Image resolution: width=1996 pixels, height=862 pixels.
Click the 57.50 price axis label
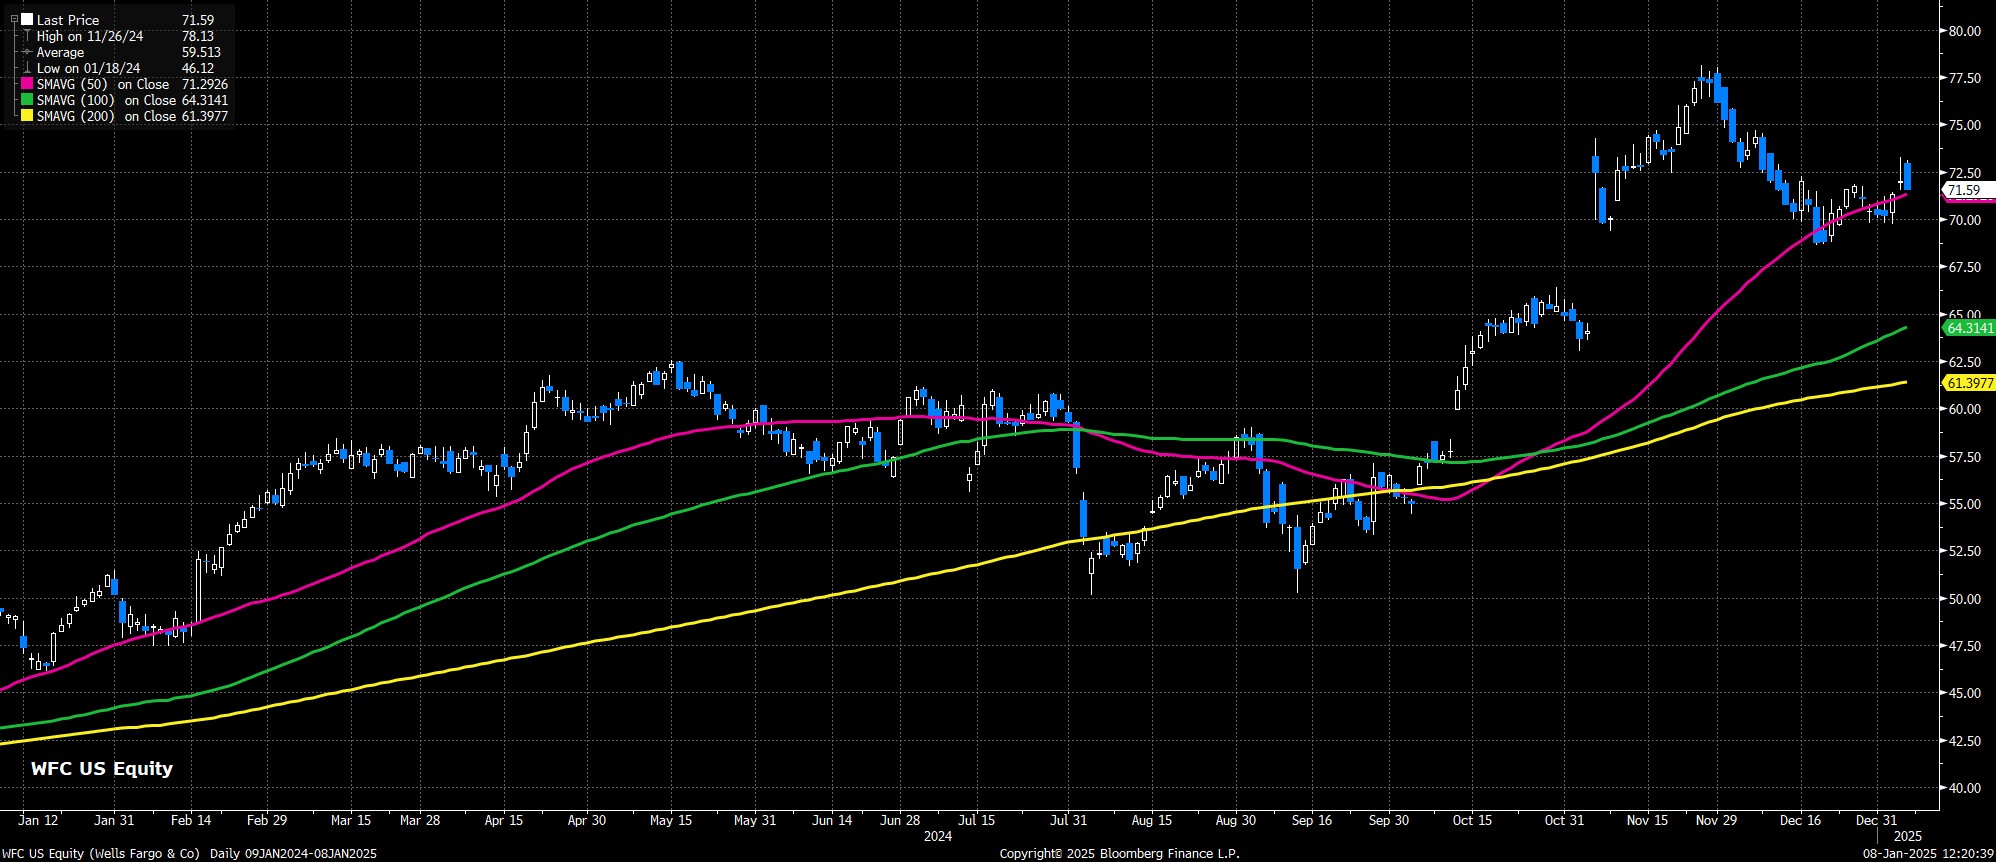[x=1964, y=457]
